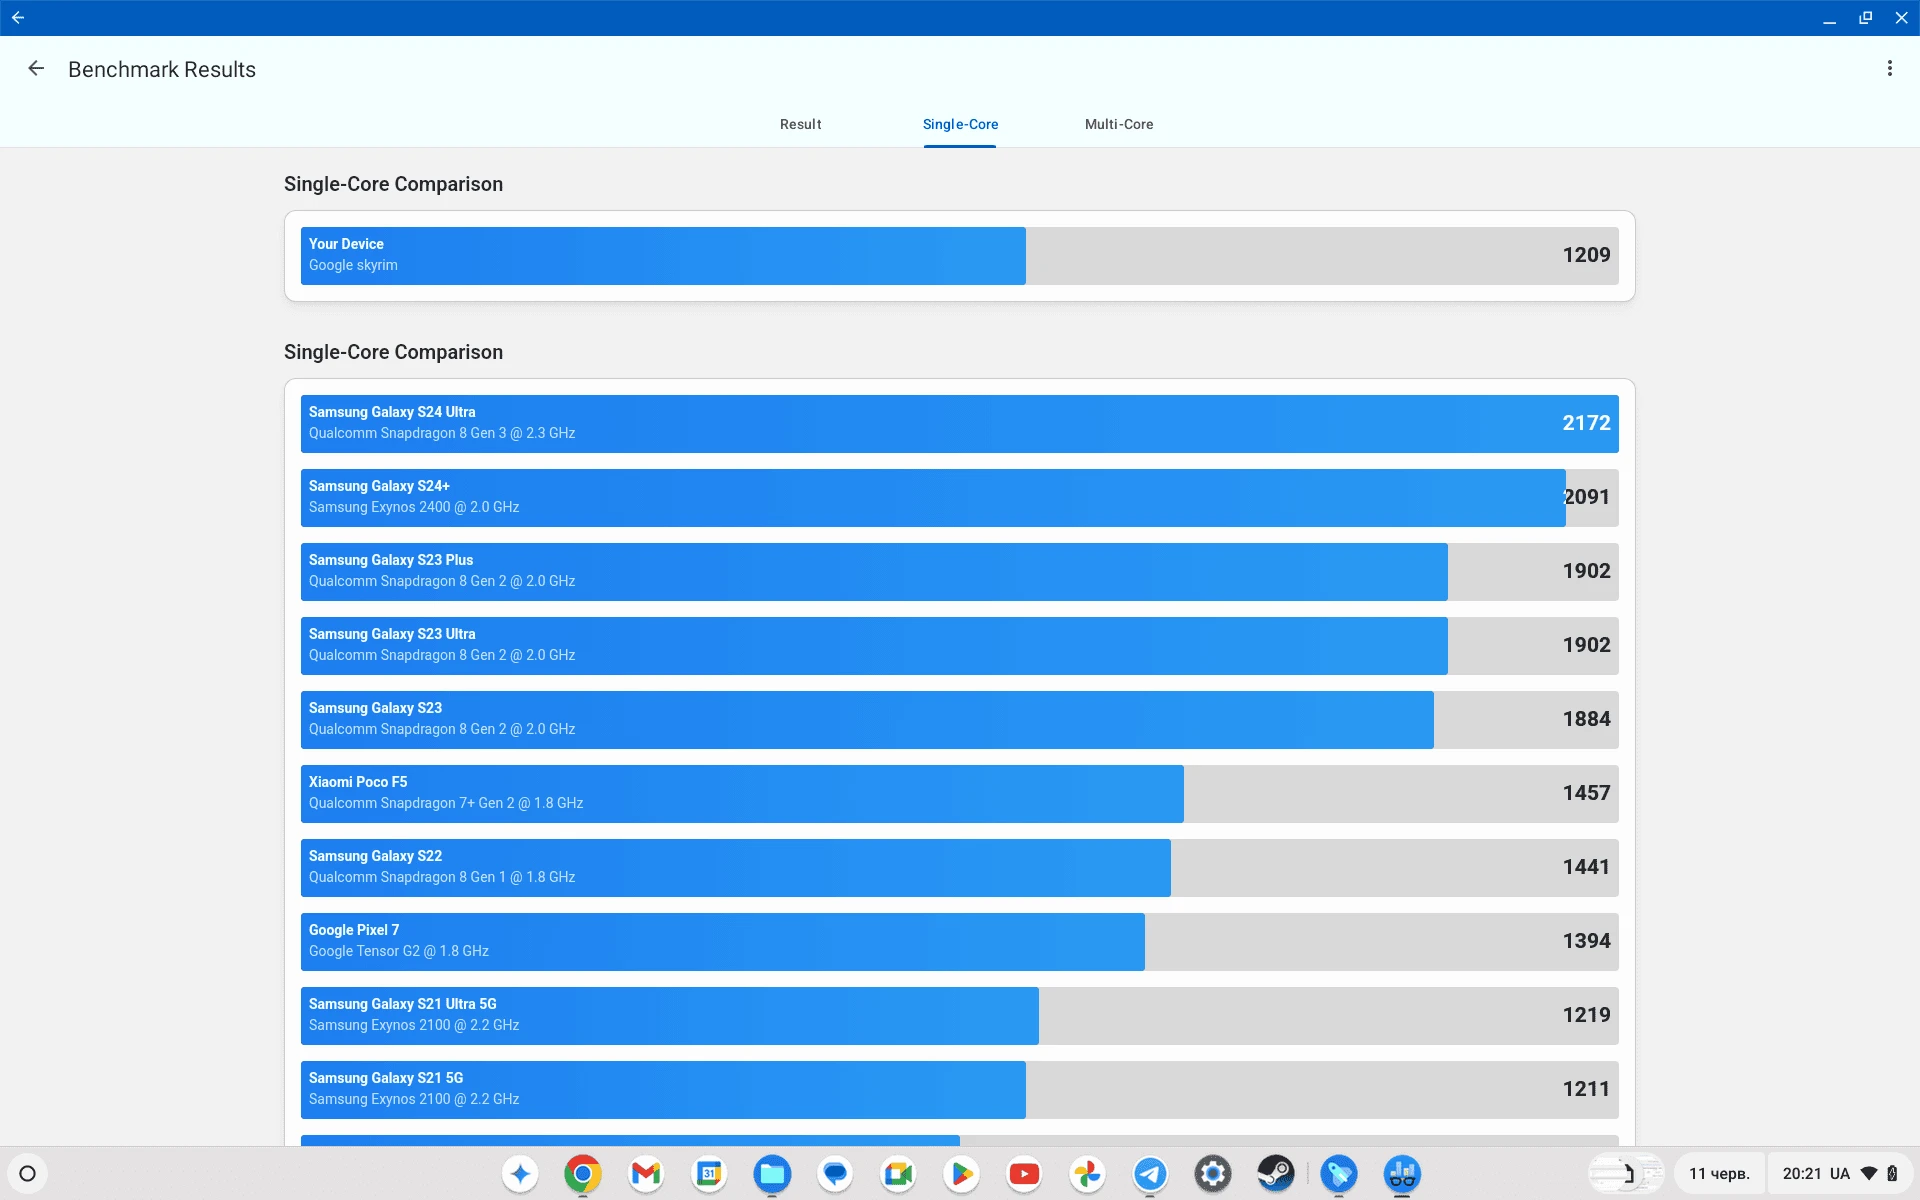Click the 1211 score value
Screen dimensions: 1920x1200
[1586, 1089]
